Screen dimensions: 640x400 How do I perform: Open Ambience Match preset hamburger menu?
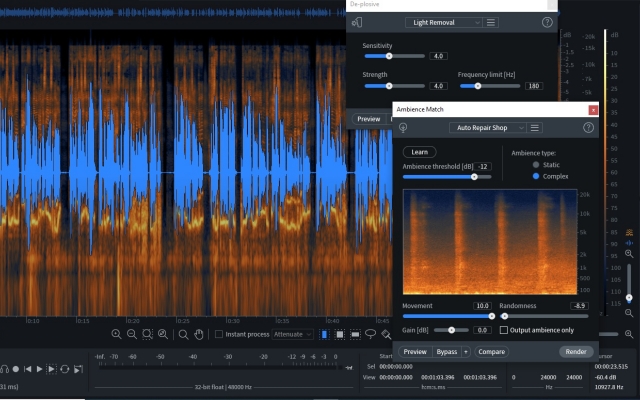point(534,128)
